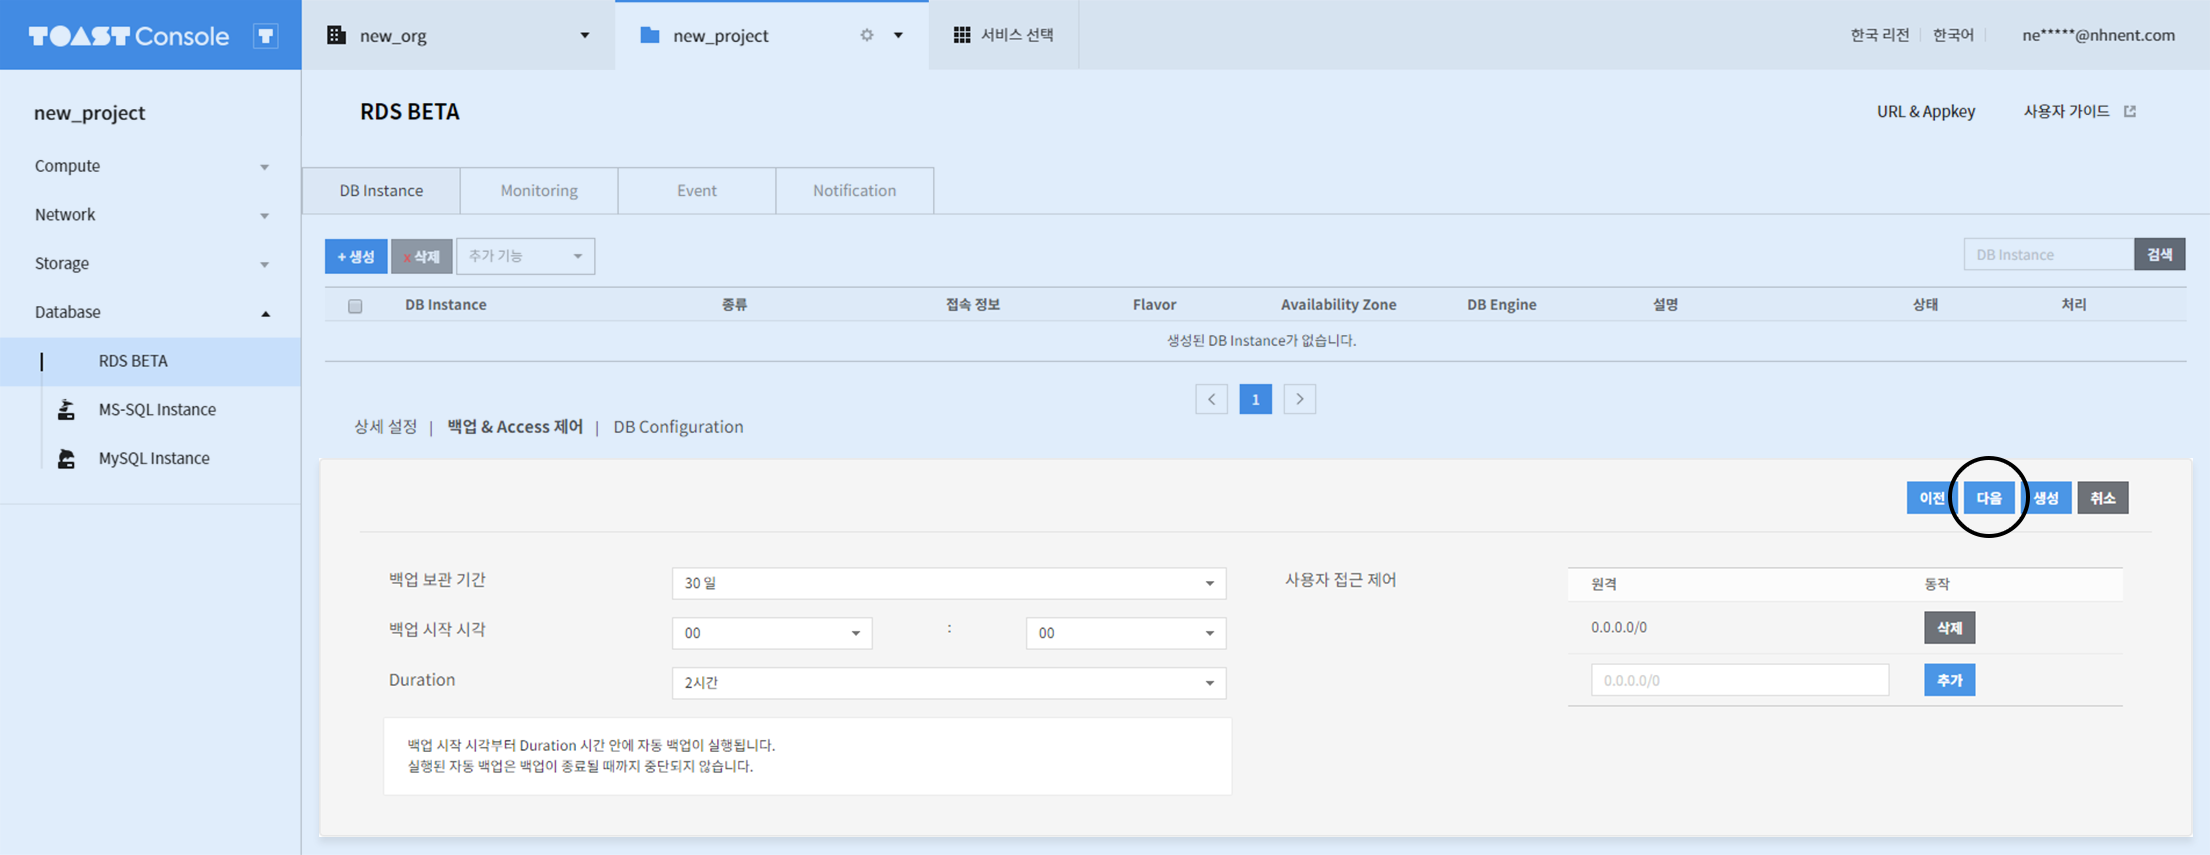
Task: Open URL & Appkey link
Action: [x=1926, y=111]
